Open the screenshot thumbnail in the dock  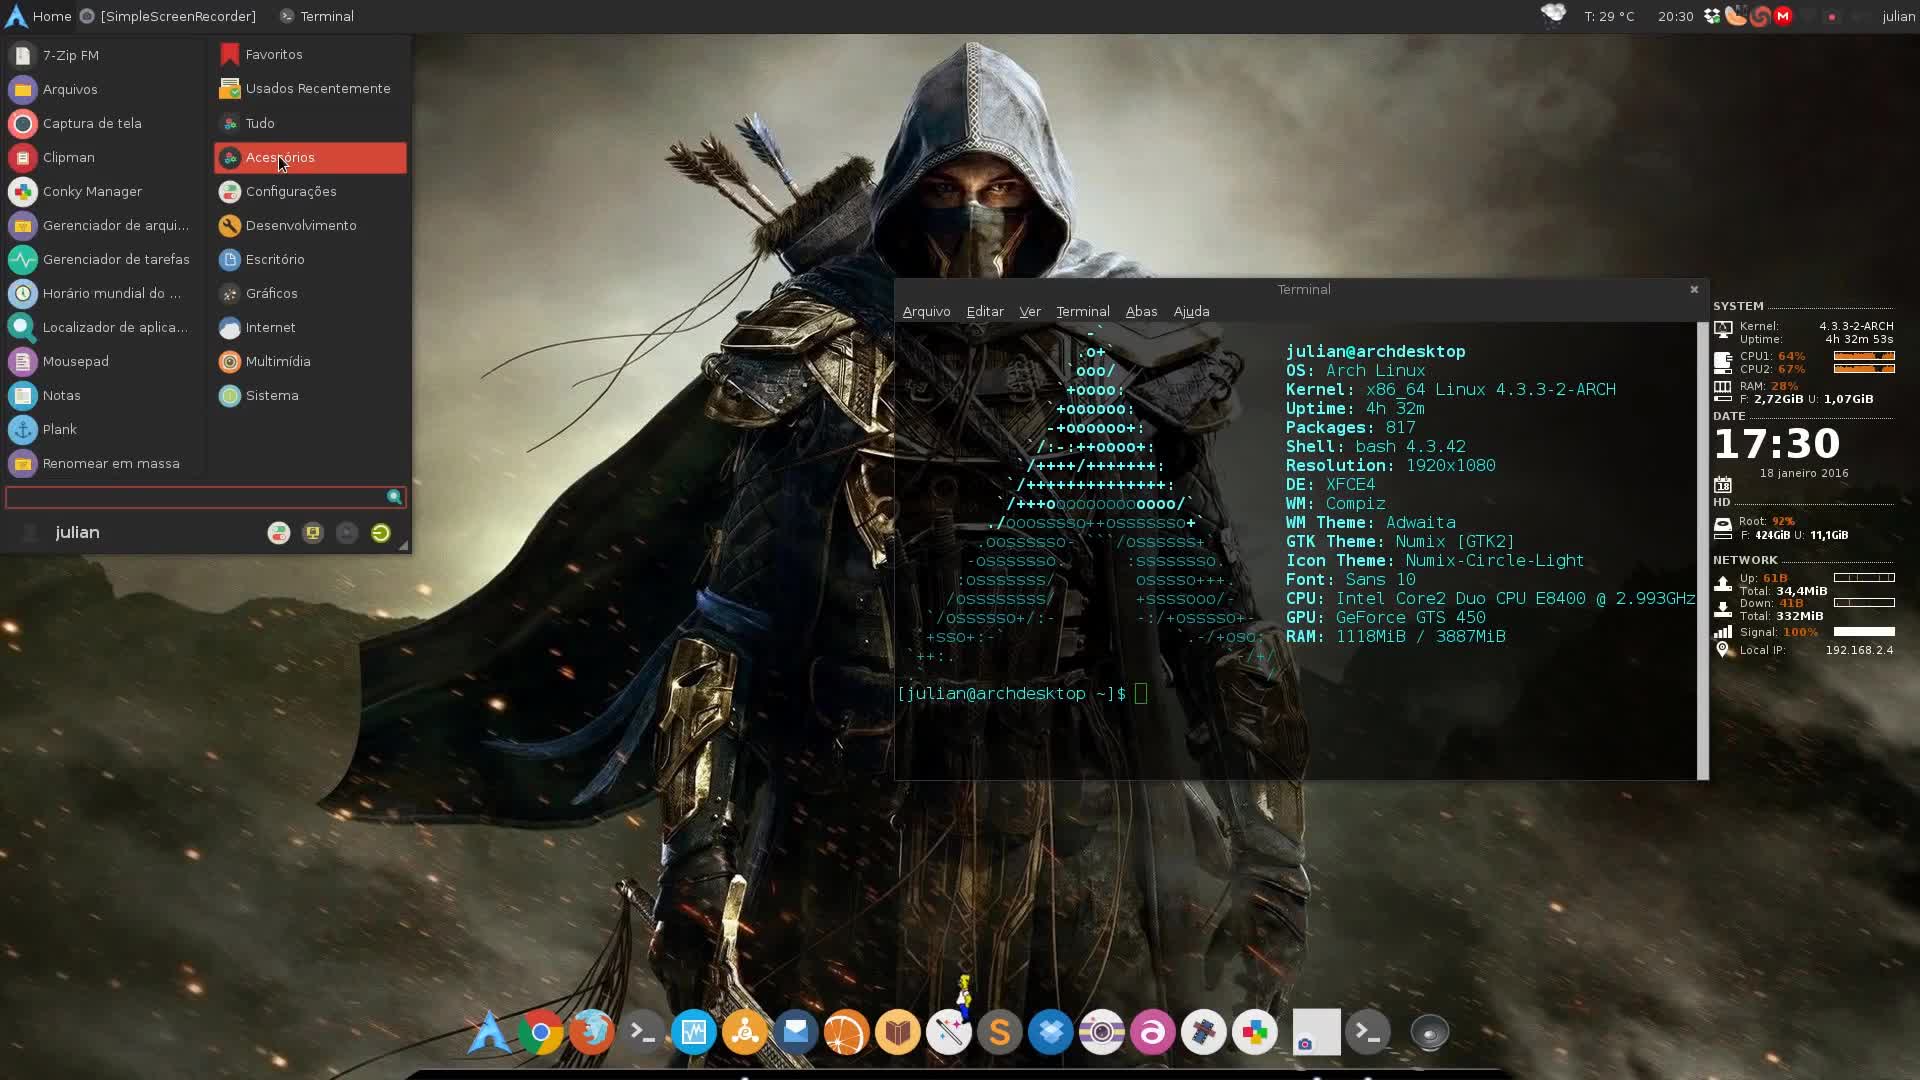coord(1316,1032)
